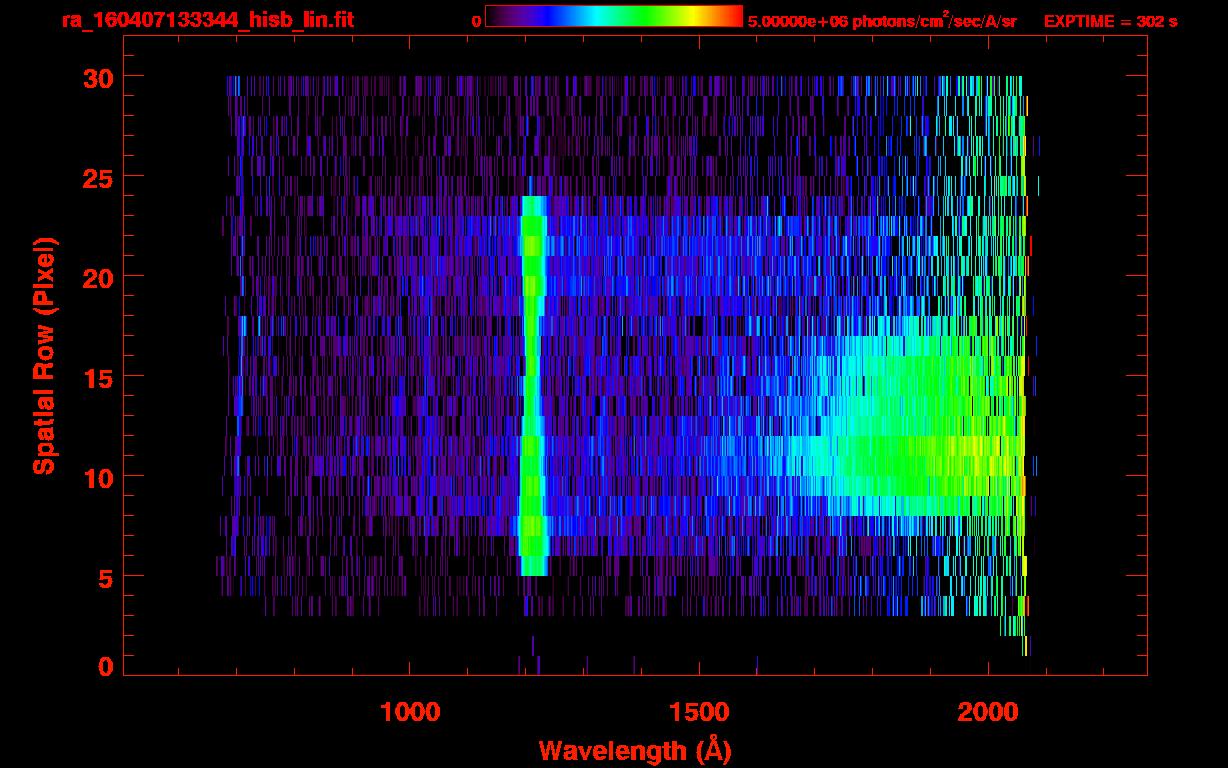This screenshot has width=1228, height=768.
Task: Click the 1000 wavelength tick label
Action: (x=410, y=712)
